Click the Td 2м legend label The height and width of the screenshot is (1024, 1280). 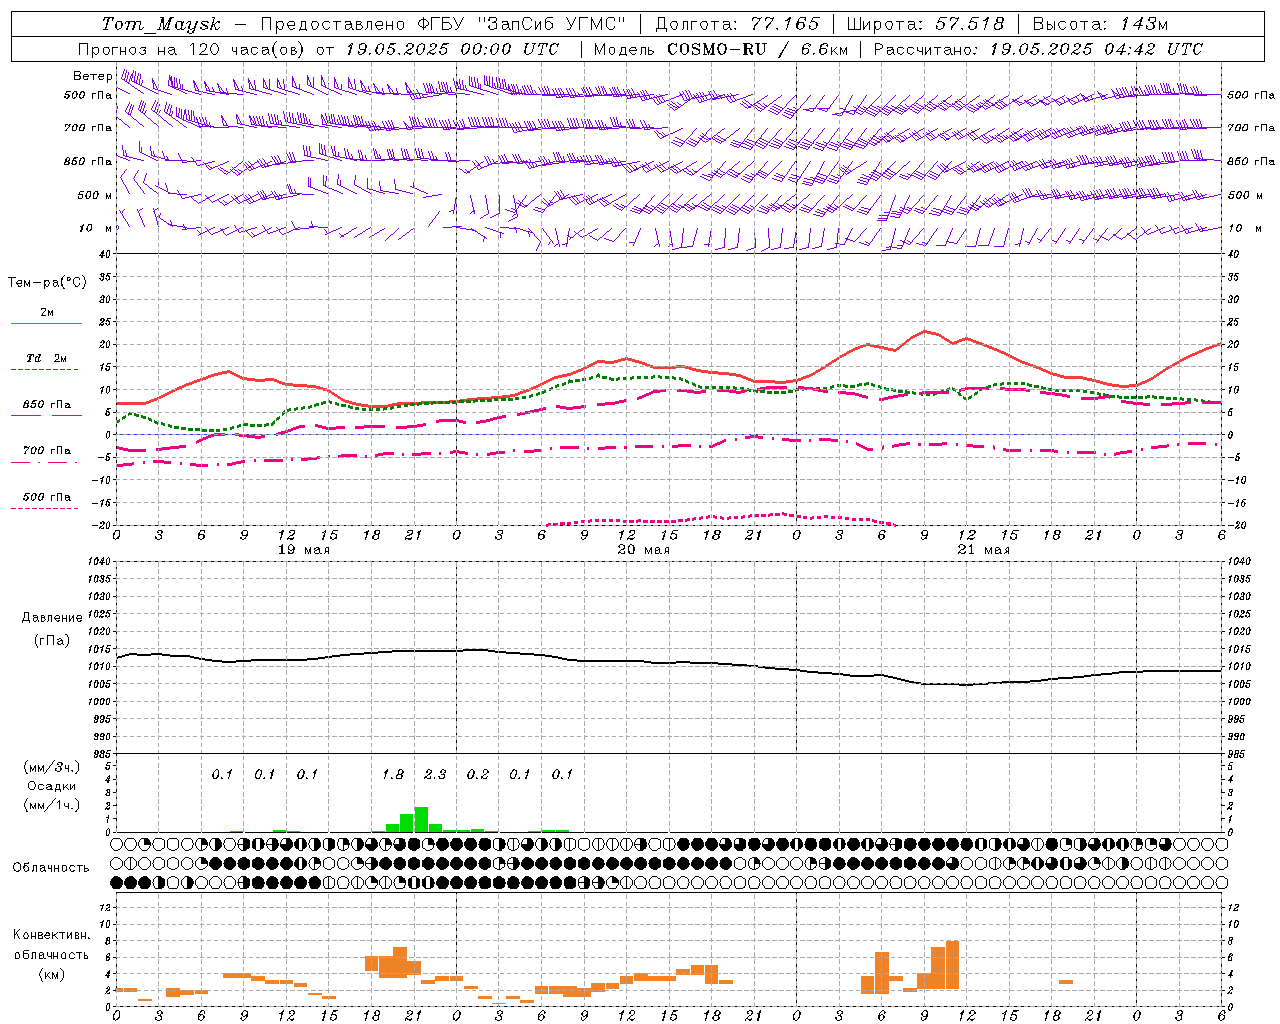pos(46,358)
